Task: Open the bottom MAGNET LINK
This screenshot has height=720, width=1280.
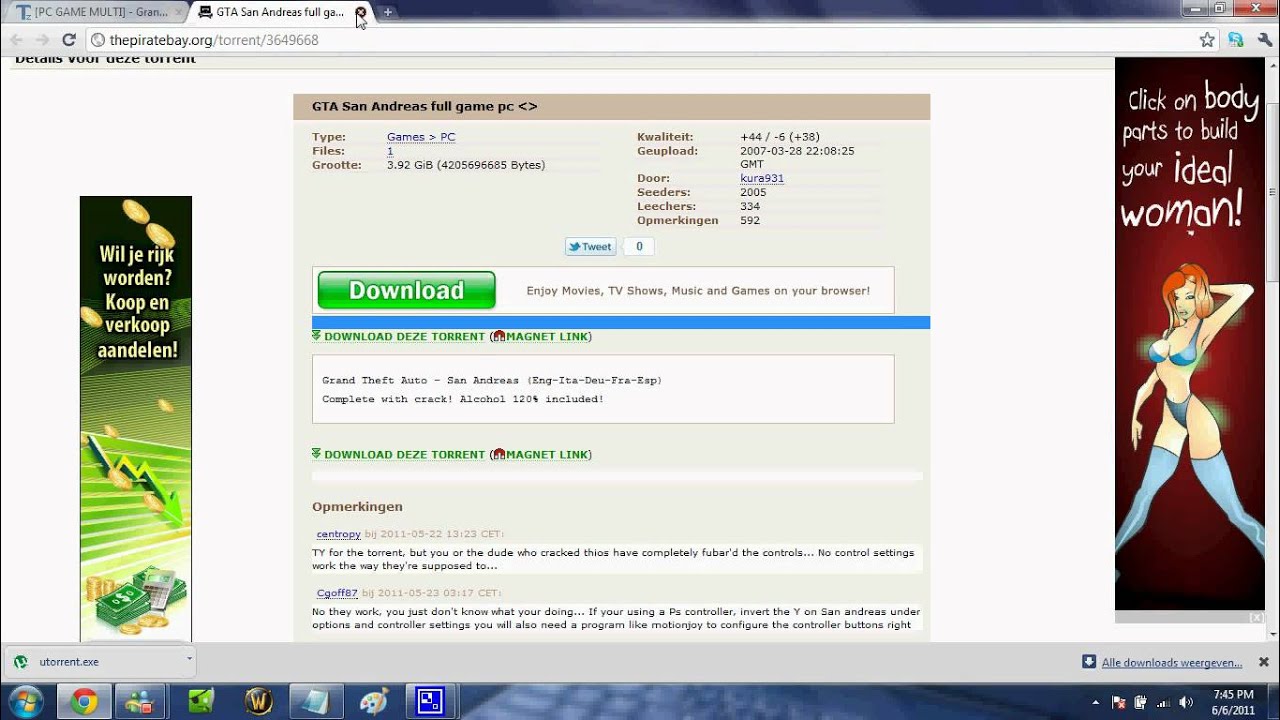Action: click(546, 455)
